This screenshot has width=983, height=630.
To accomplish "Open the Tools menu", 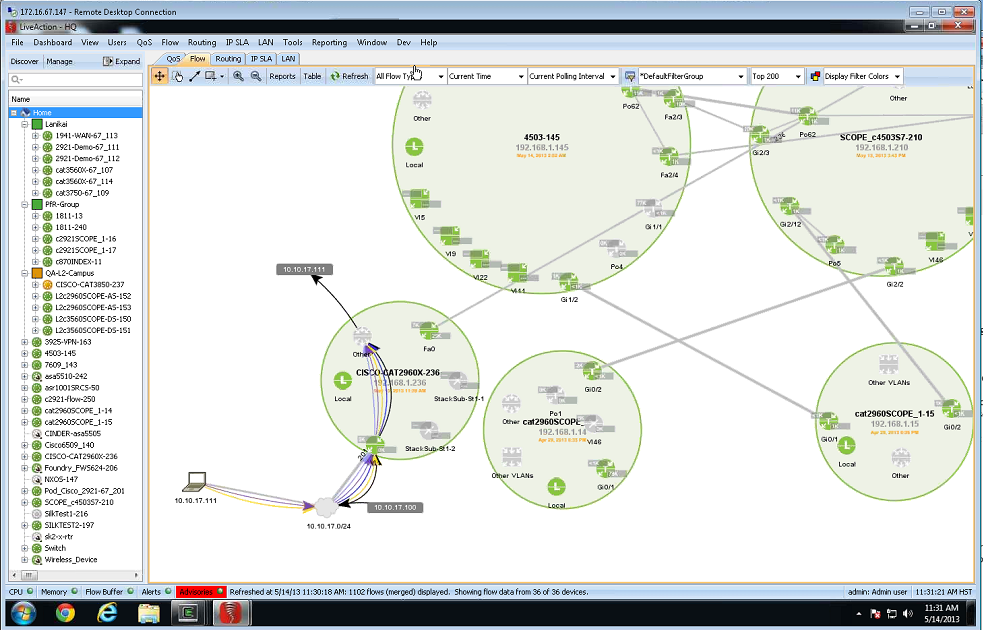I will (292, 43).
